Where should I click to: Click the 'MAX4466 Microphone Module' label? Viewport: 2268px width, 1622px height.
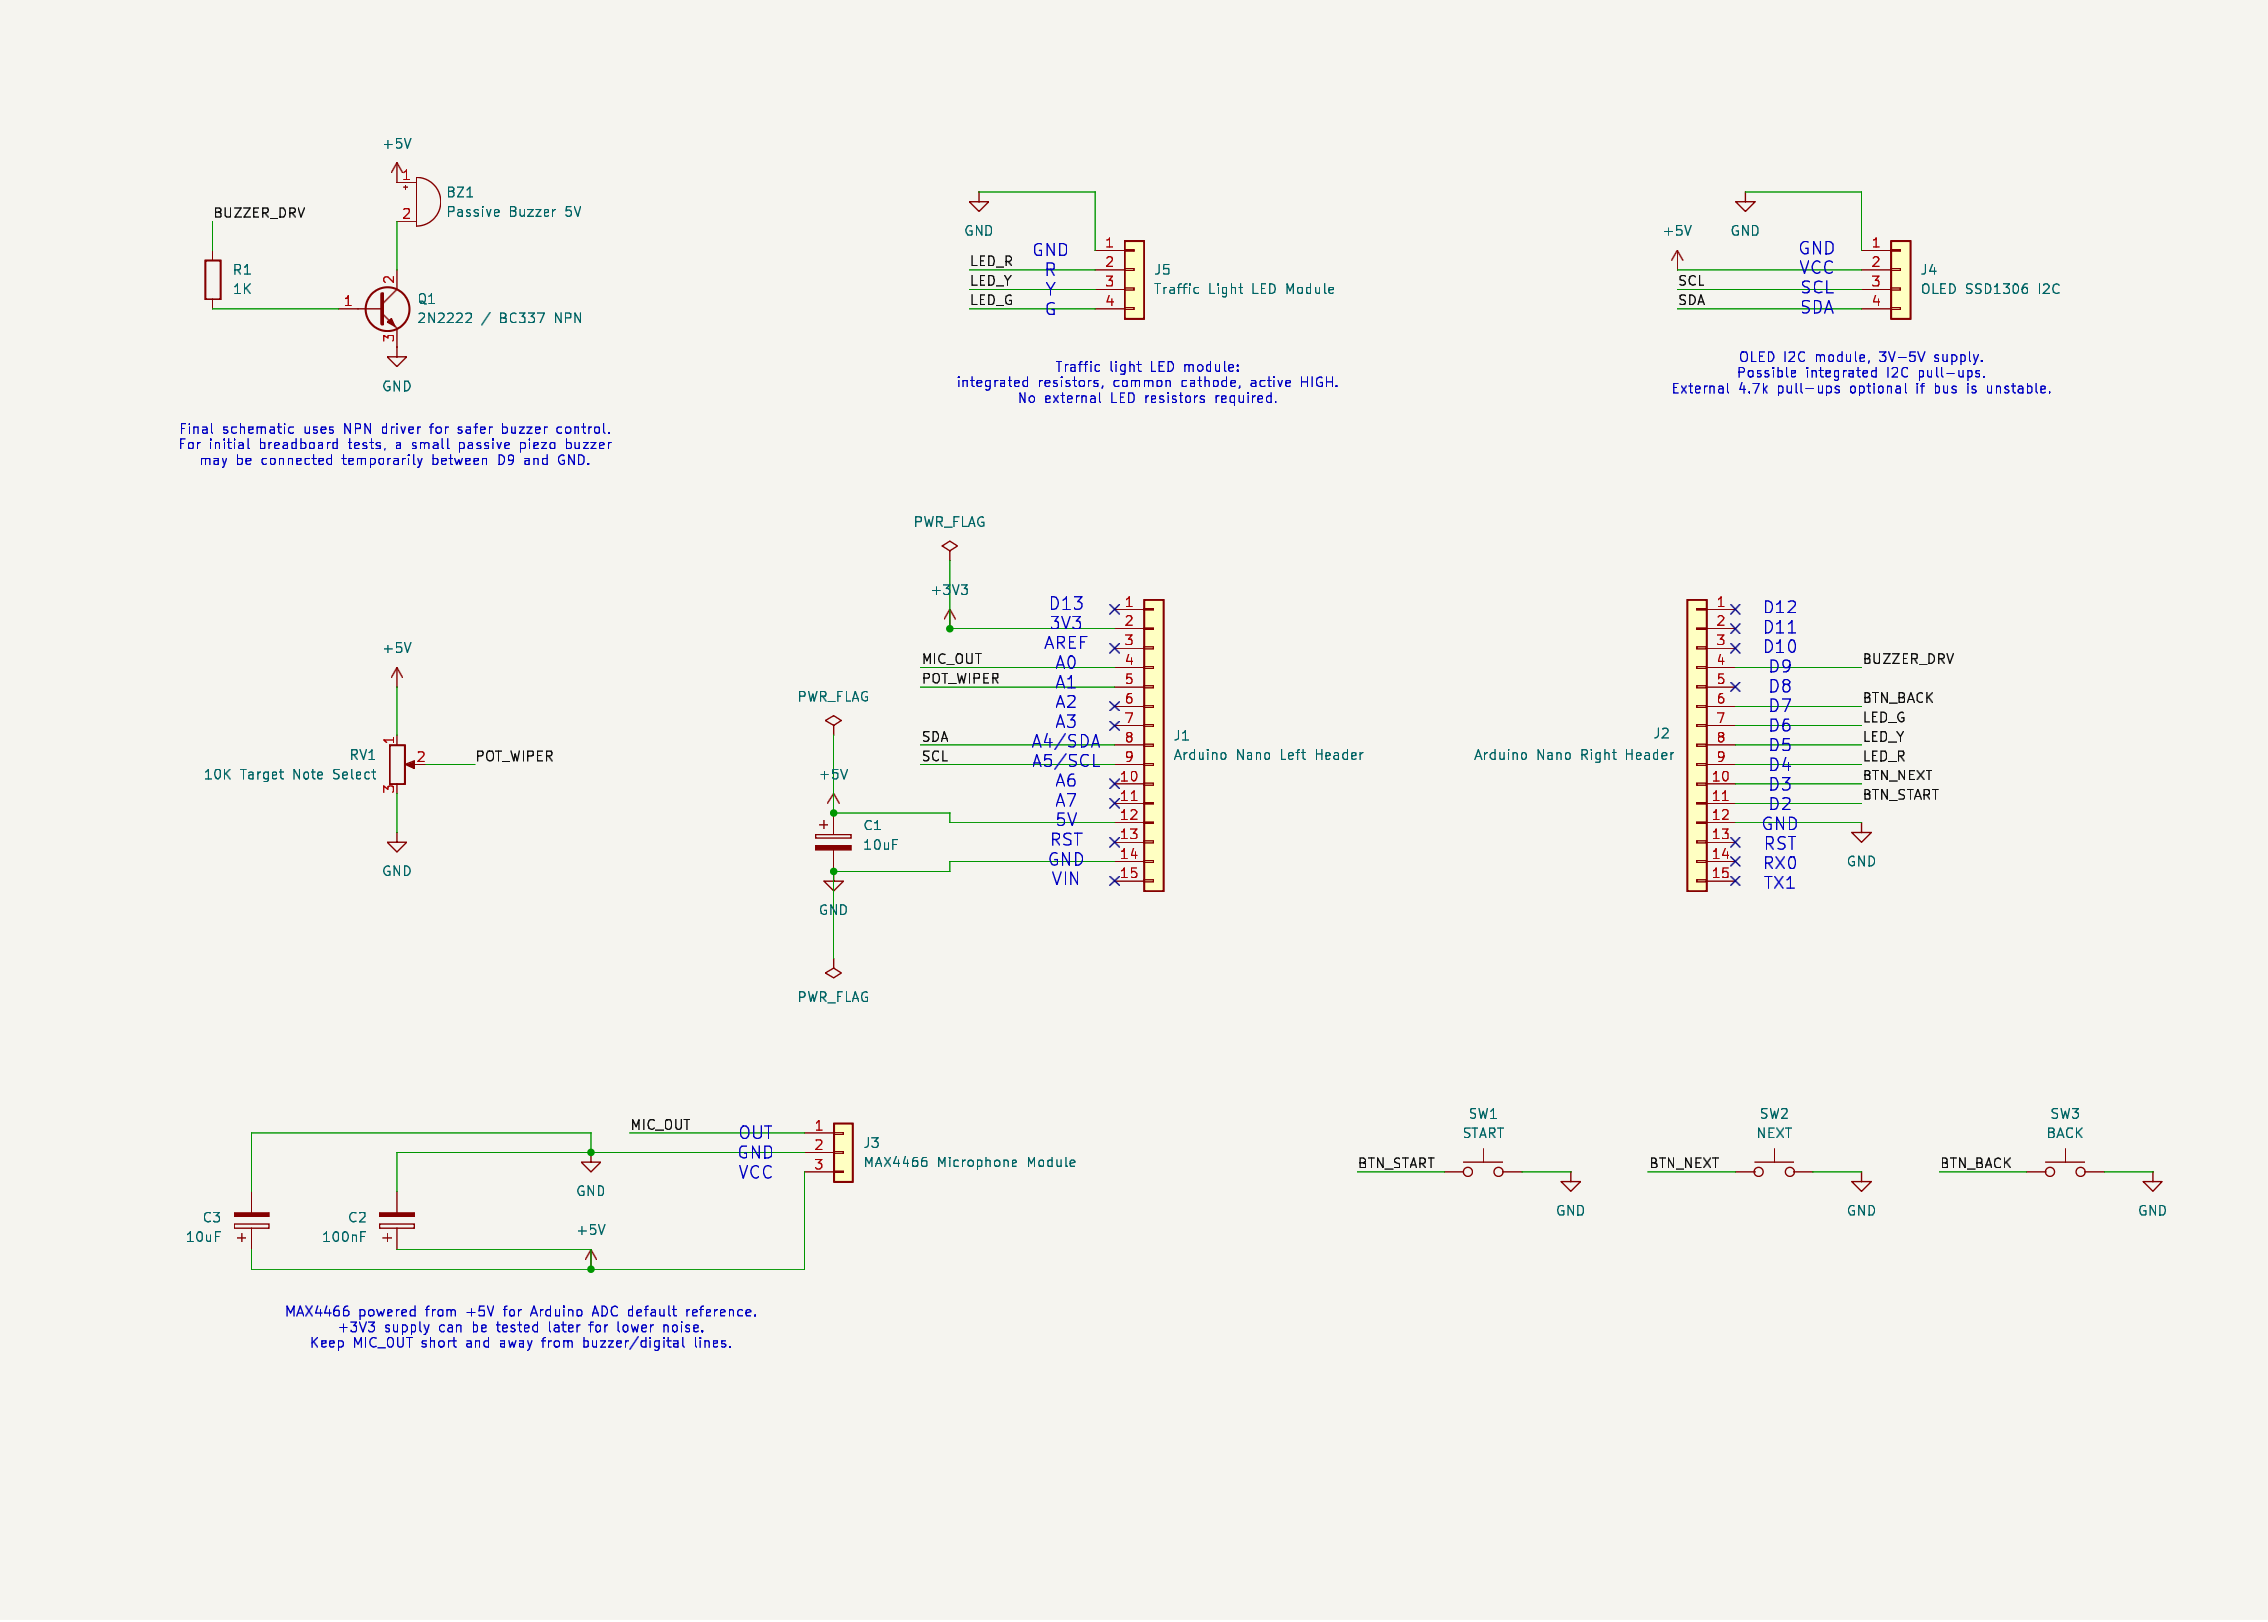point(970,1162)
